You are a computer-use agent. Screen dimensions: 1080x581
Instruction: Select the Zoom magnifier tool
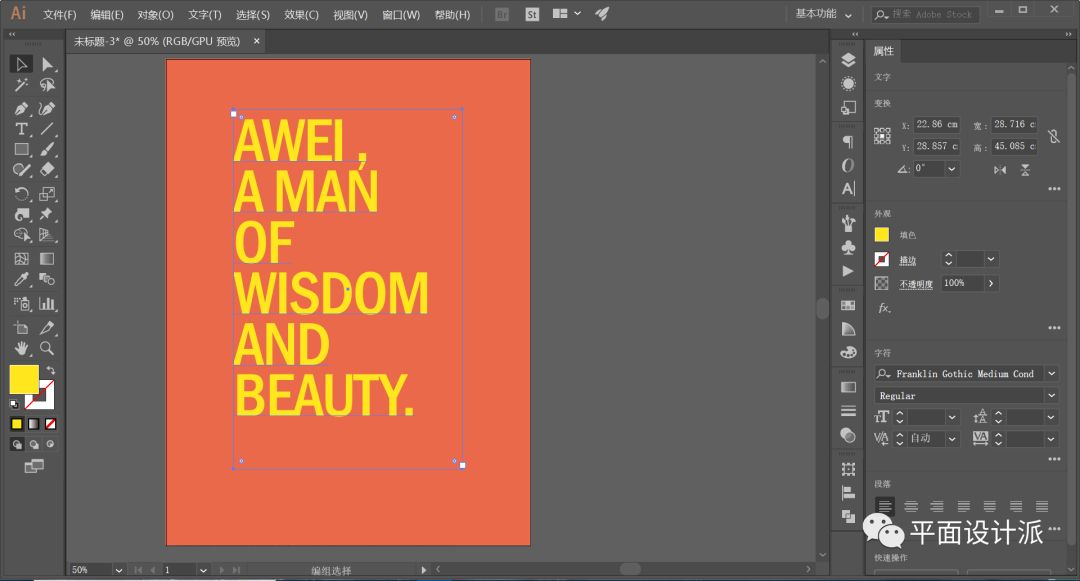[x=47, y=349]
